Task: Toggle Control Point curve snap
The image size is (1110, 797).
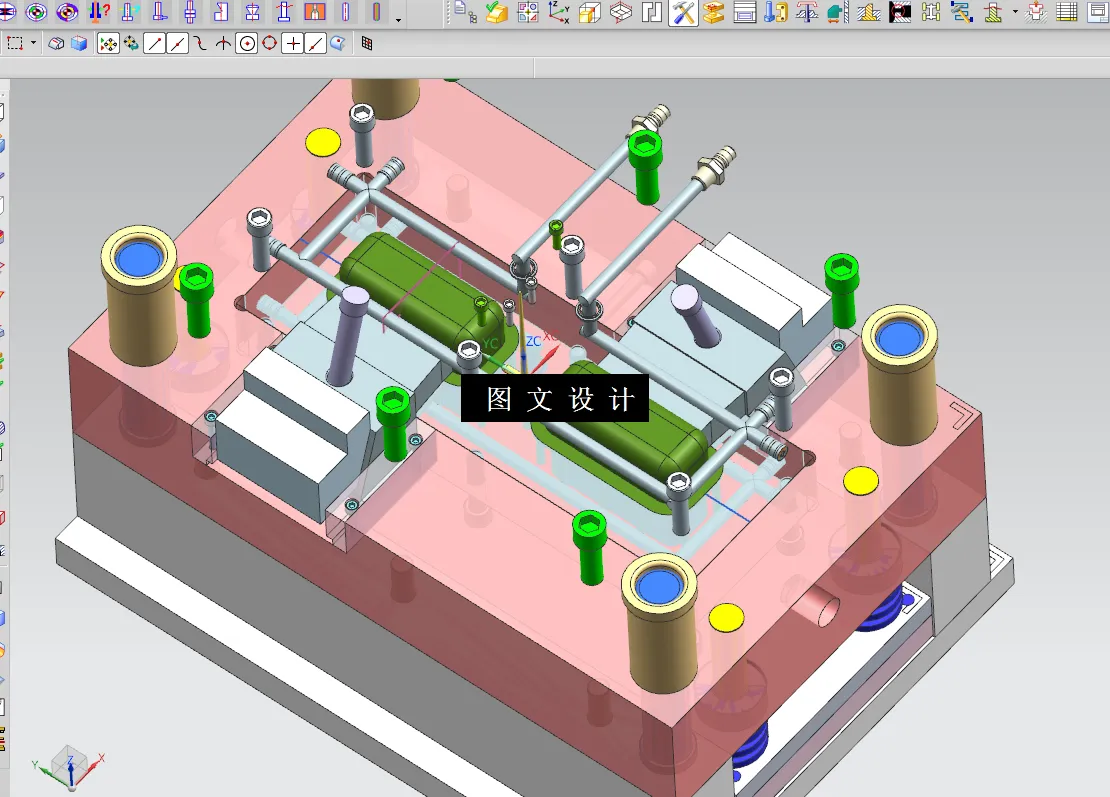Action: click(x=200, y=44)
